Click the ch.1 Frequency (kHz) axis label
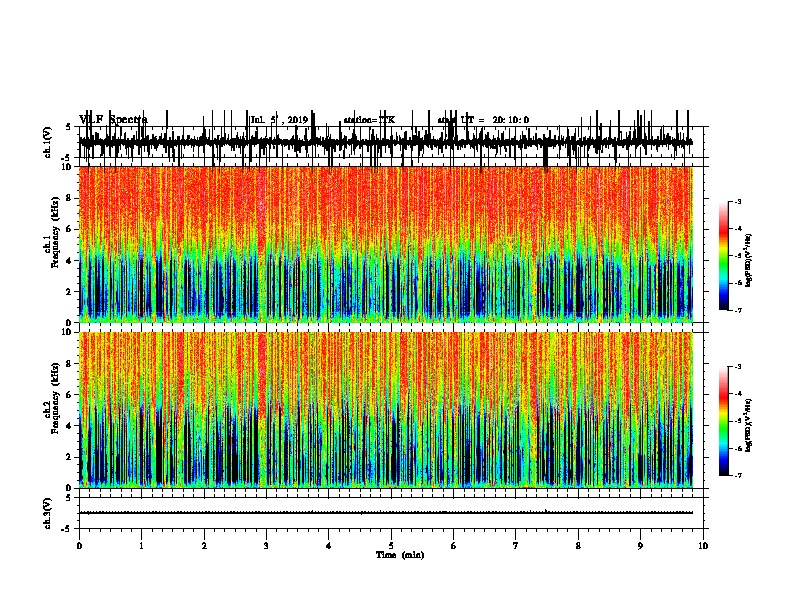The image size is (792, 612). click(52, 232)
